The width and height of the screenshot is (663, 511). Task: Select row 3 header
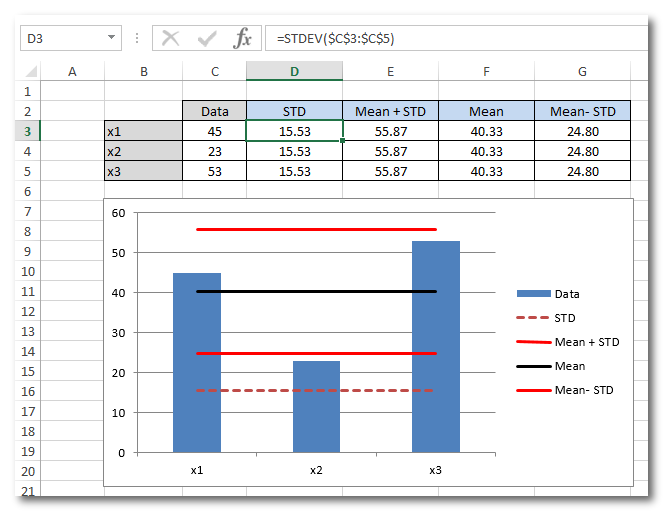click(x=26, y=131)
